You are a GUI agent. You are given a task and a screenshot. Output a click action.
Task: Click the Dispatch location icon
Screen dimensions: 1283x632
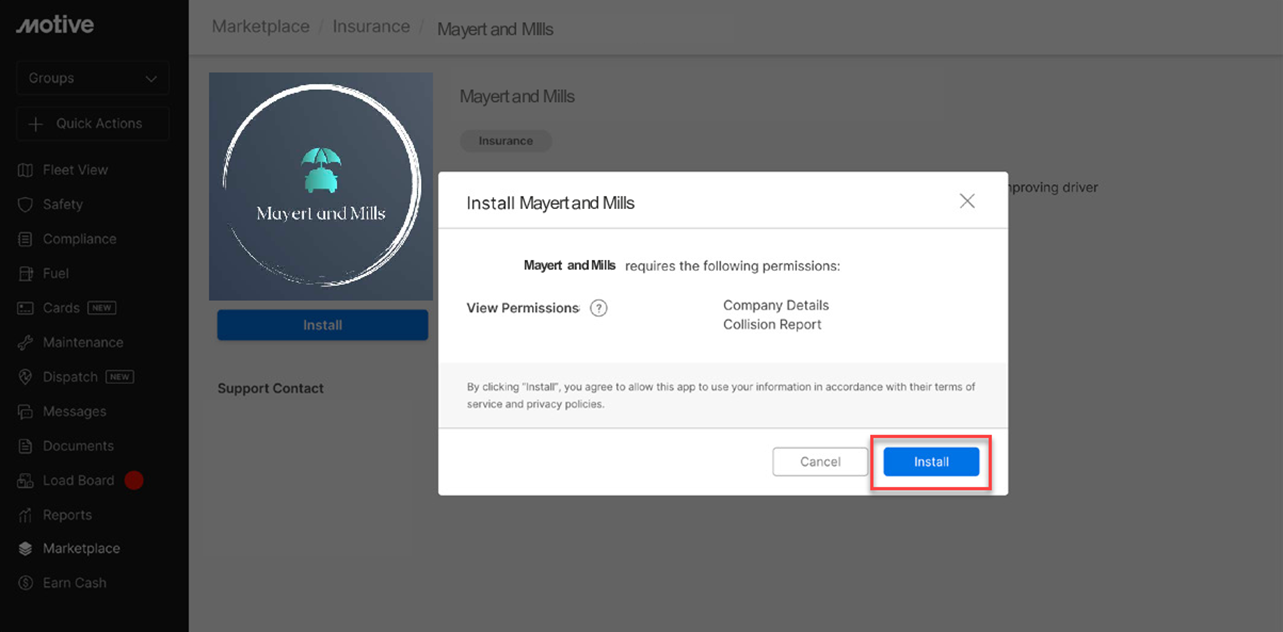(x=26, y=377)
